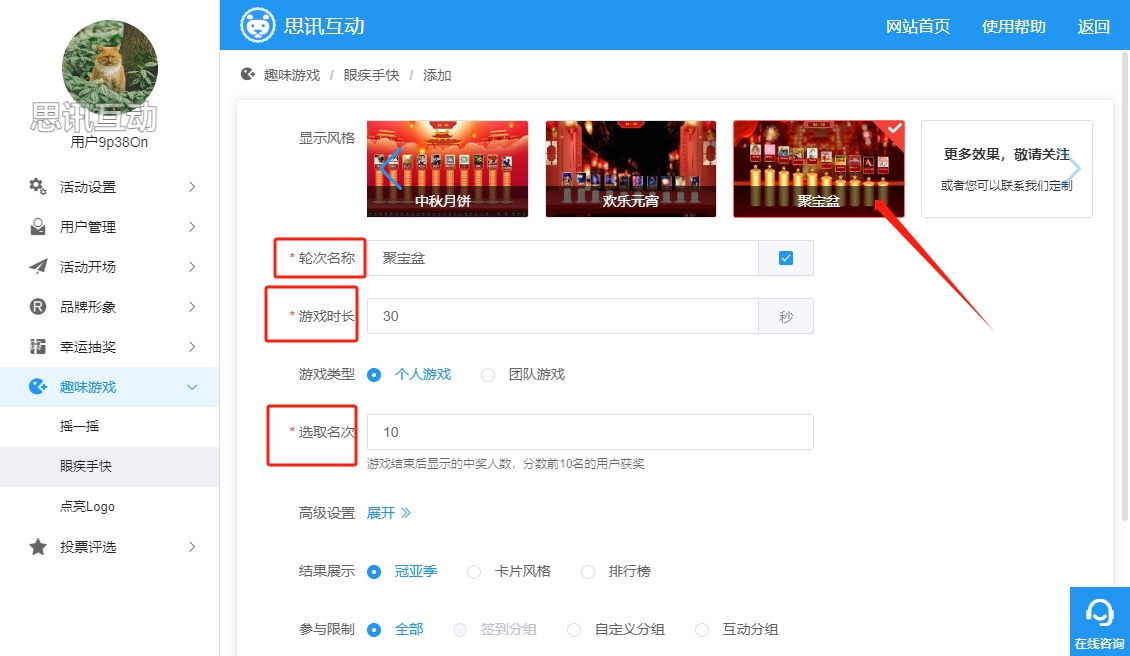Collapse the 趣味游戏 sidebar menu chevron

pyautogui.click(x=193, y=387)
